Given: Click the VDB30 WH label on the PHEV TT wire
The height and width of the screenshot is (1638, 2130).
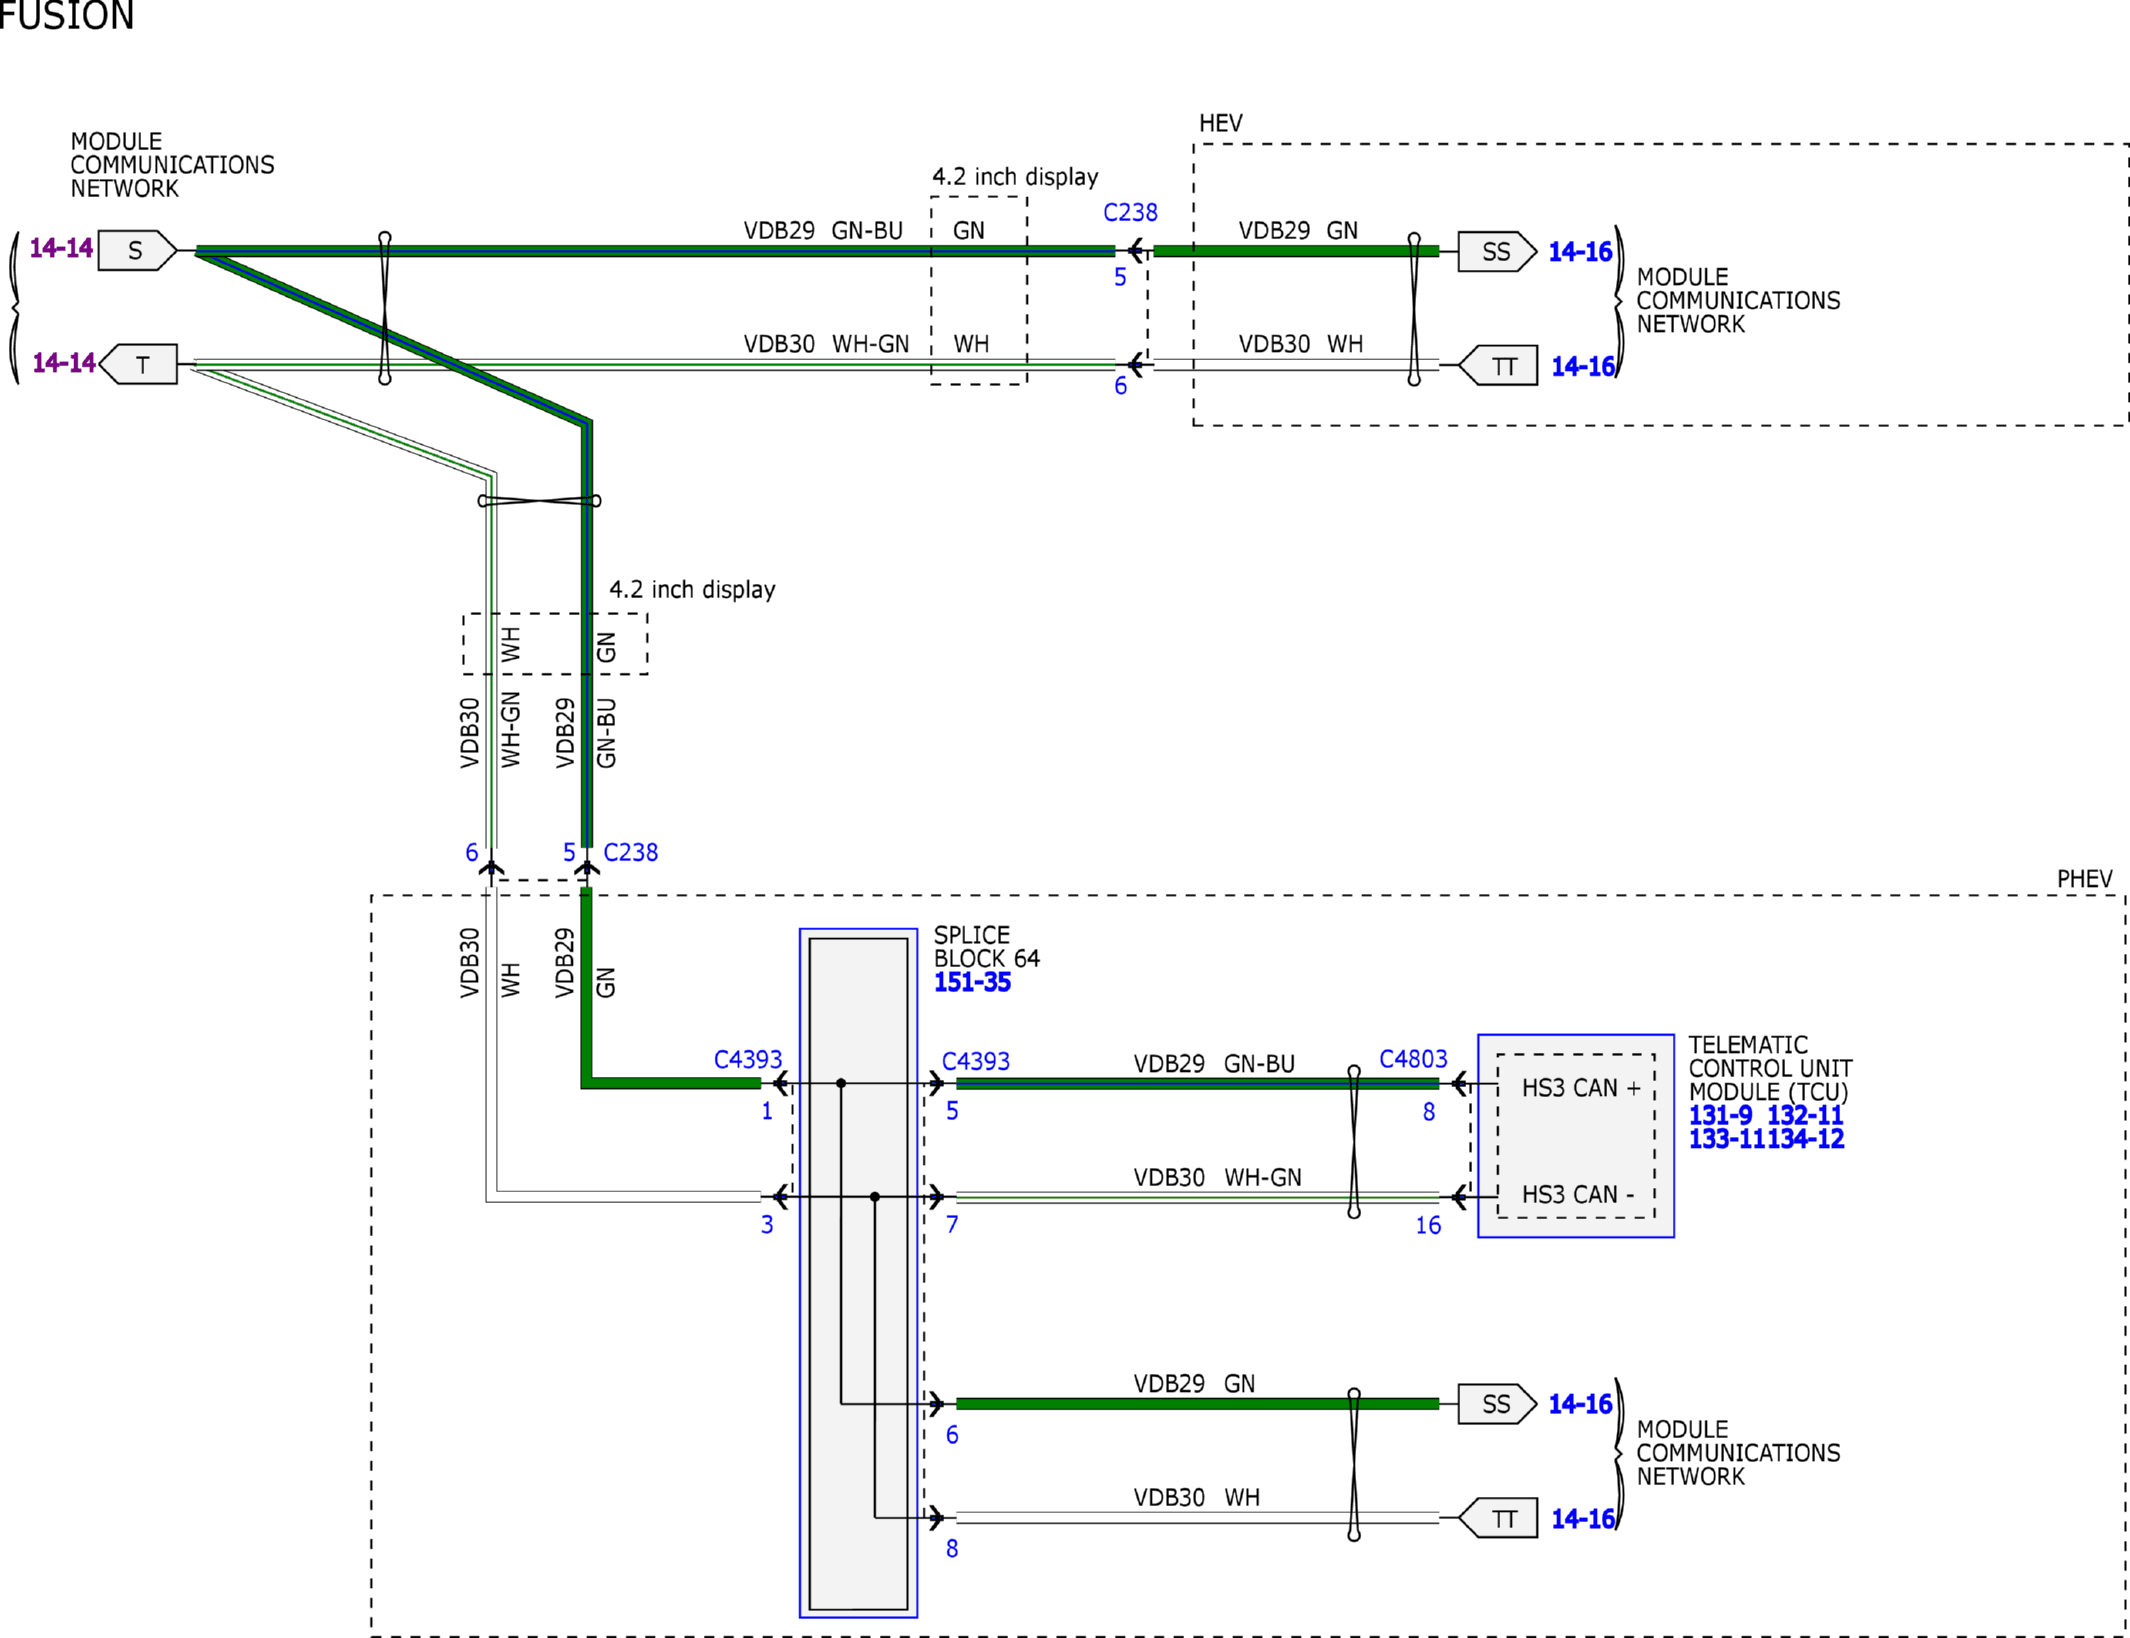Looking at the screenshot, I should coord(1196,1498).
